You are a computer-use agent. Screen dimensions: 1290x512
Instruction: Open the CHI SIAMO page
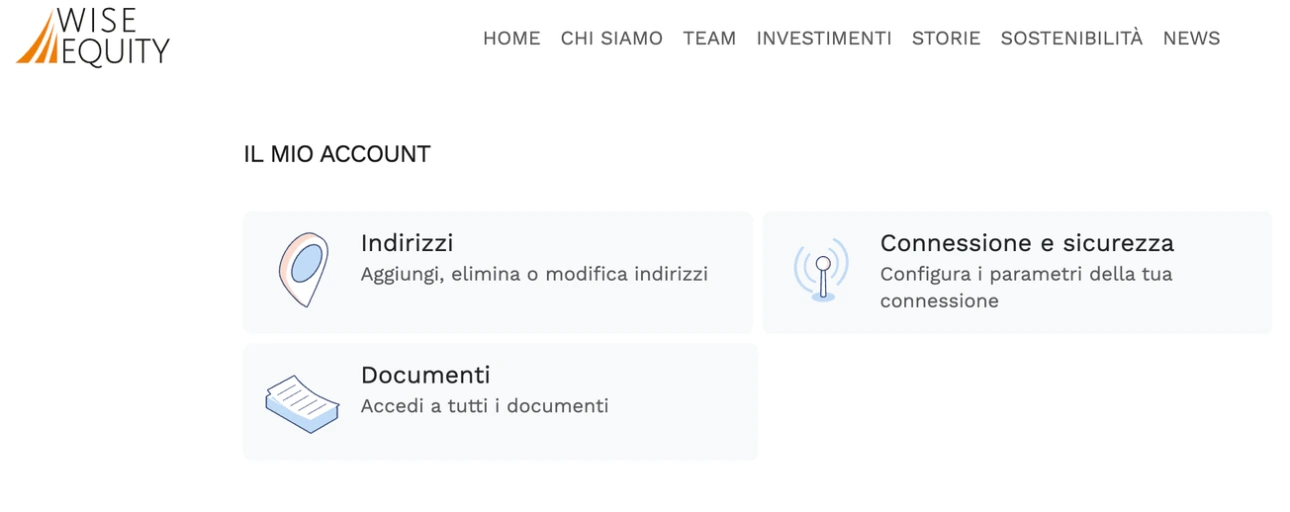pos(611,38)
